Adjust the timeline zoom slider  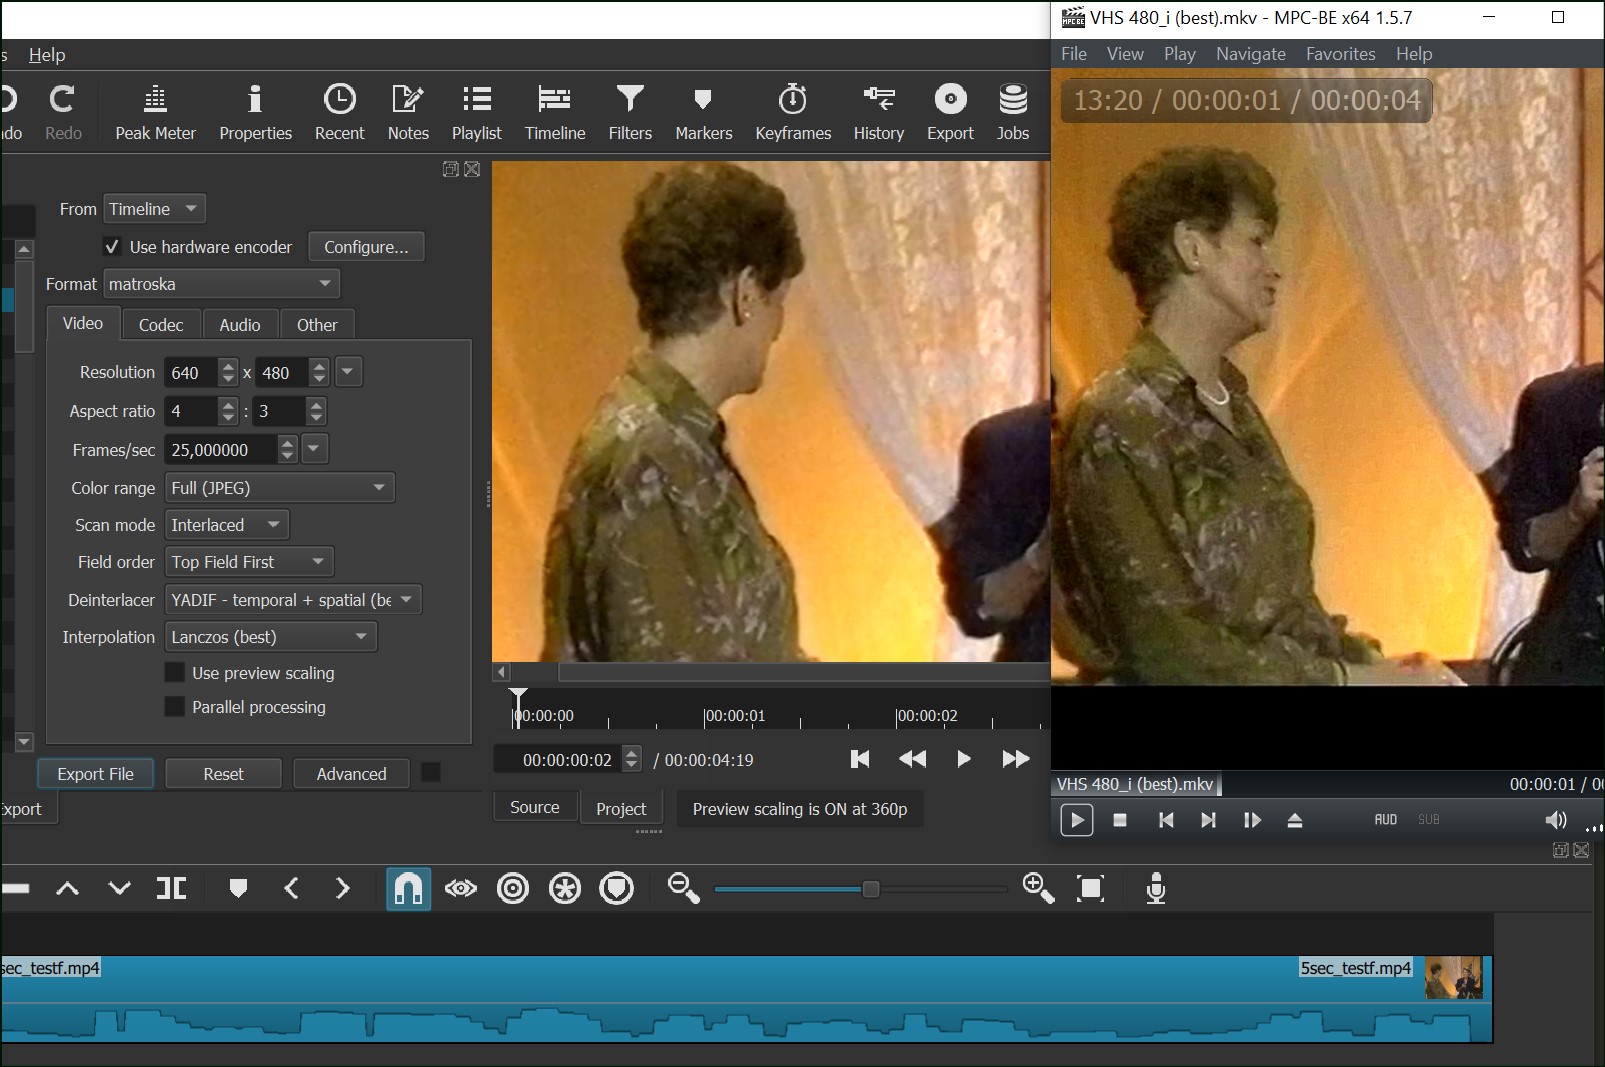(871, 889)
